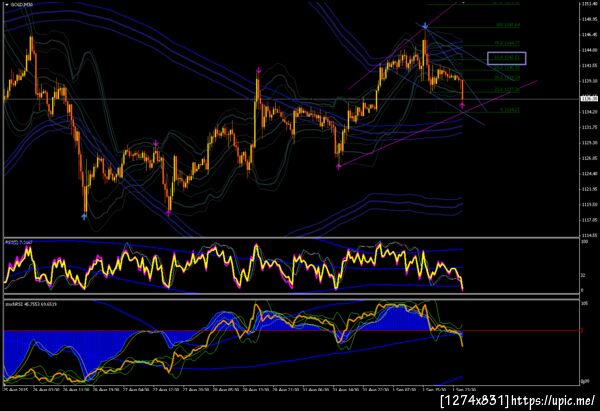This screenshot has height=411, width=600.
Task: Click the 100 scale value in RSI panel
Action: 584,242
